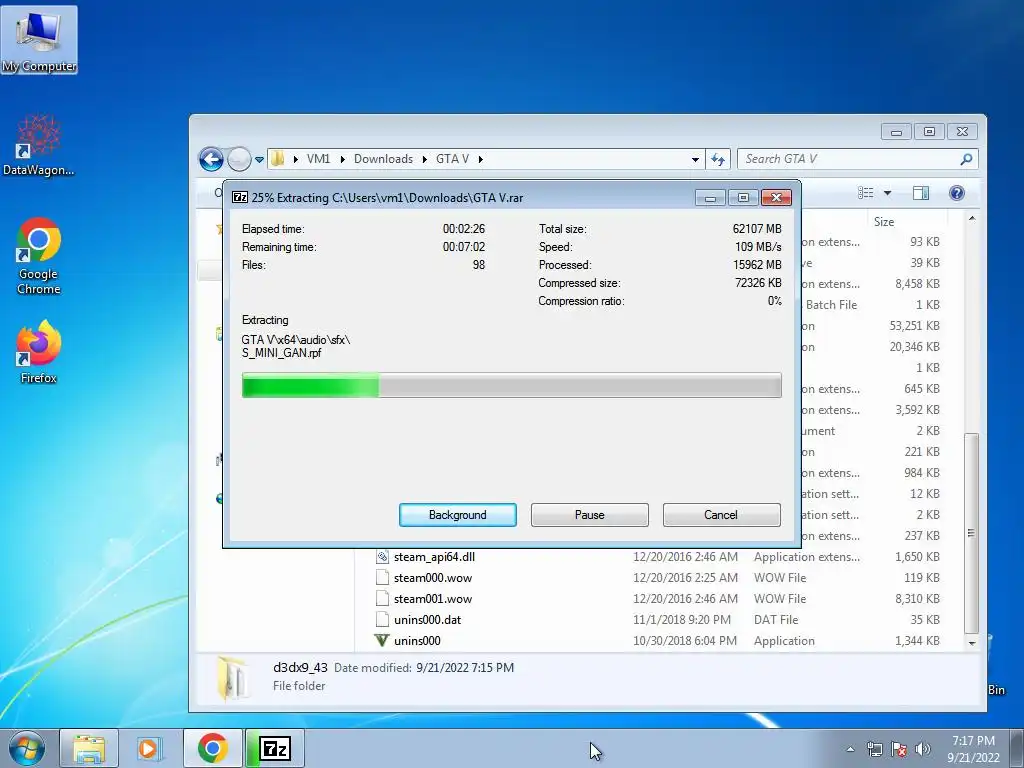
Task: Show hidden system tray icons
Action: 850,749
